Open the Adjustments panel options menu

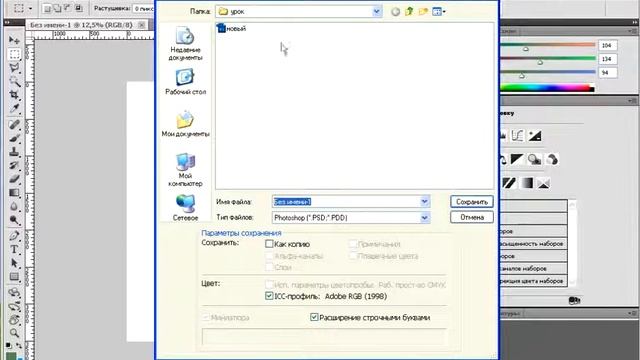tap(632, 100)
